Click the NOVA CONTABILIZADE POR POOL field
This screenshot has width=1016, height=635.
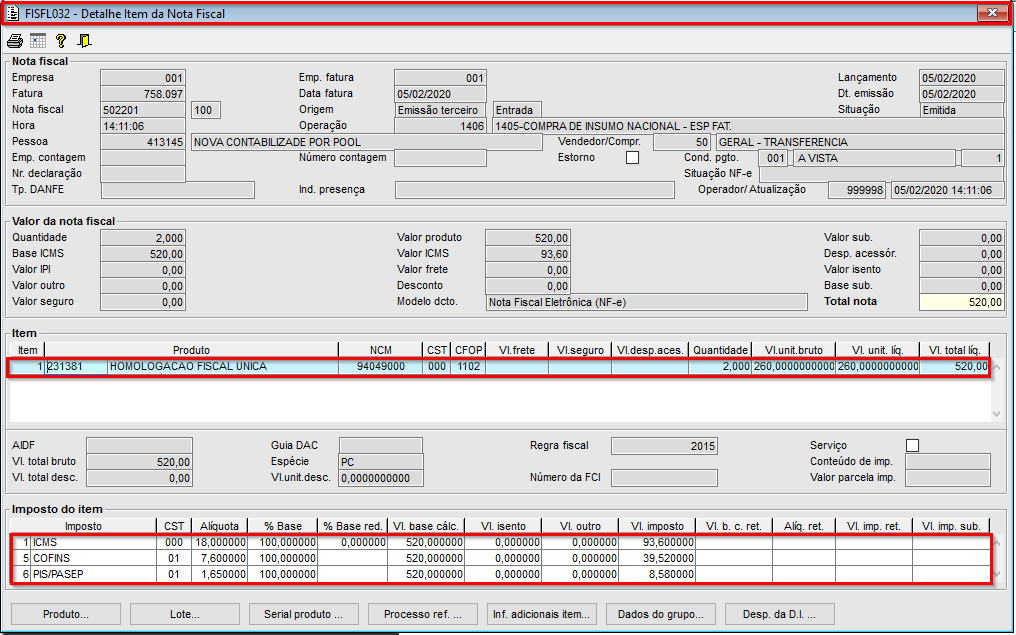tap(367, 142)
